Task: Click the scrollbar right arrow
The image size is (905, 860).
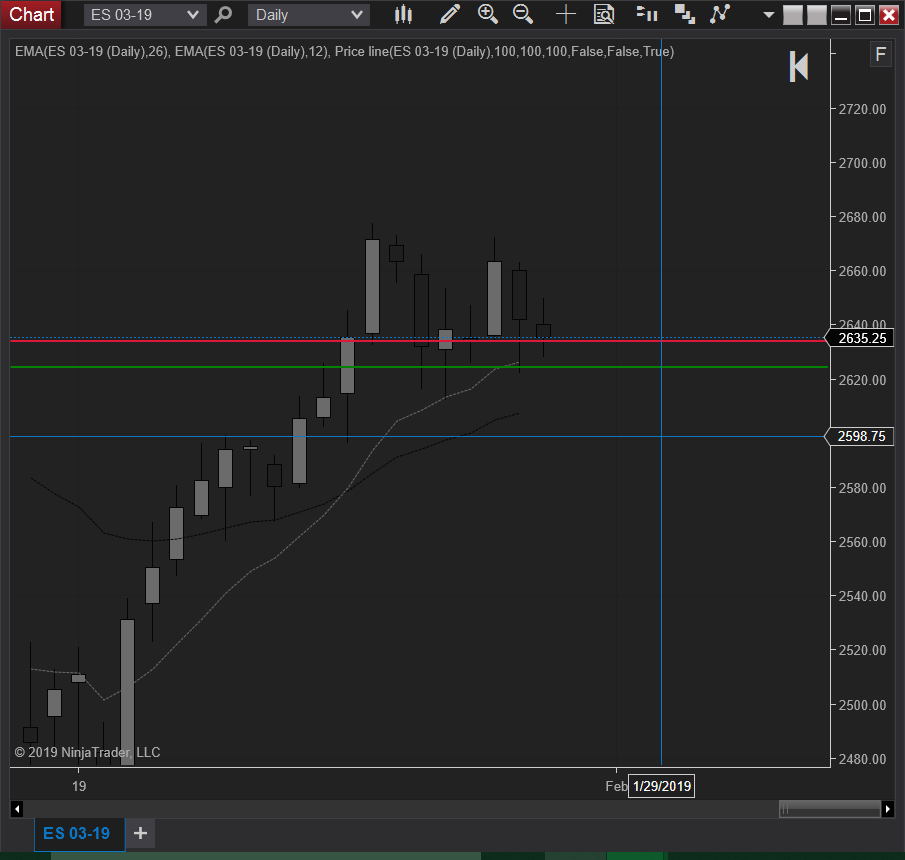Action: (888, 809)
